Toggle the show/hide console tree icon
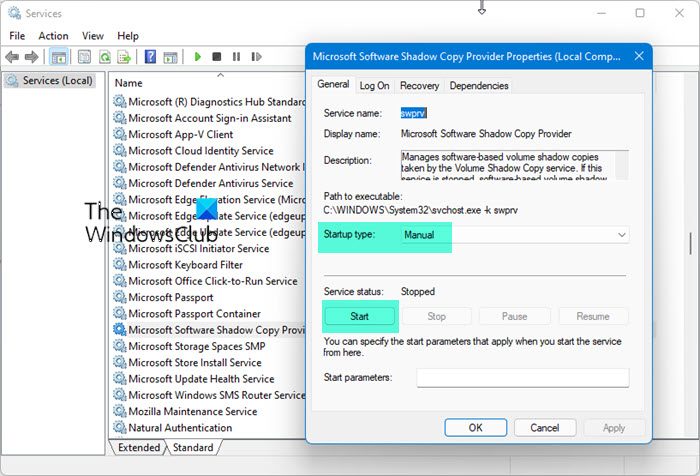The width and height of the screenshot is (700, 476). [x=58, y=57]
